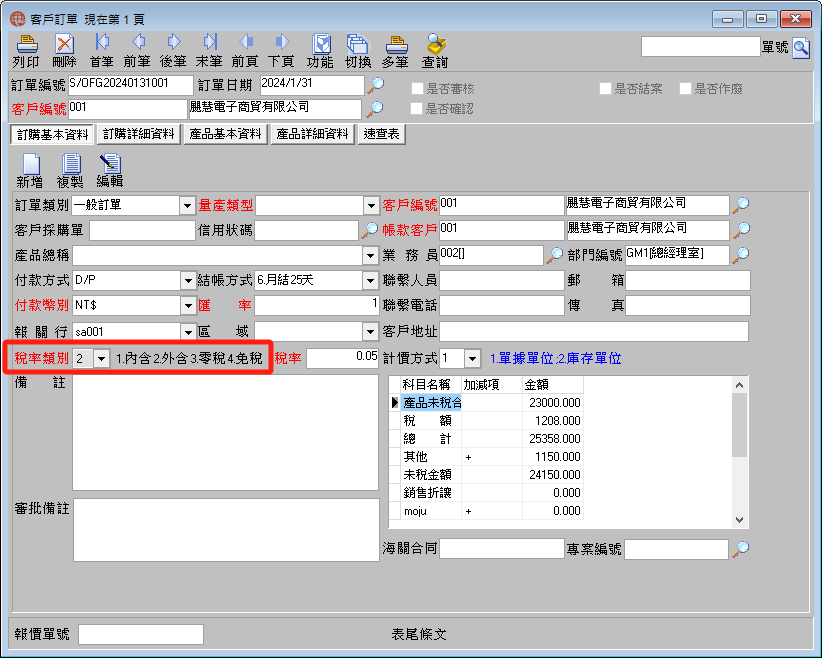Click the lookup icon beside 訂單日期
The width and height of the screenshot is (822, 658).
click(x=375, y=84)
